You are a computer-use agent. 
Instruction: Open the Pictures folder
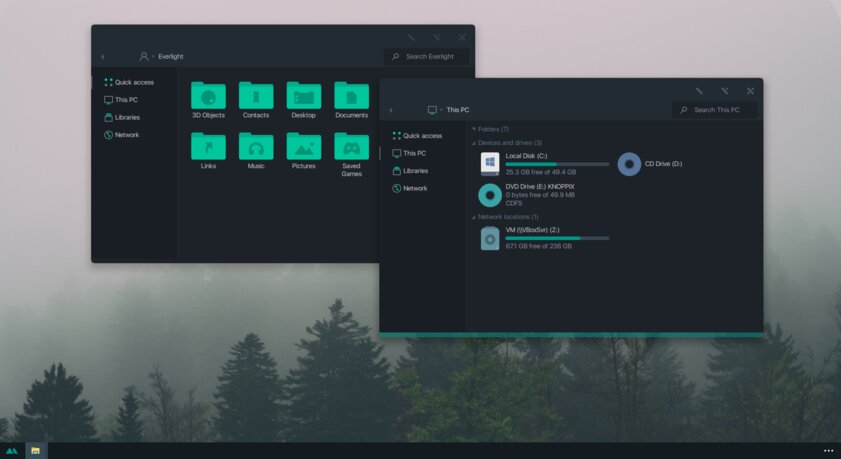(304, 148)
